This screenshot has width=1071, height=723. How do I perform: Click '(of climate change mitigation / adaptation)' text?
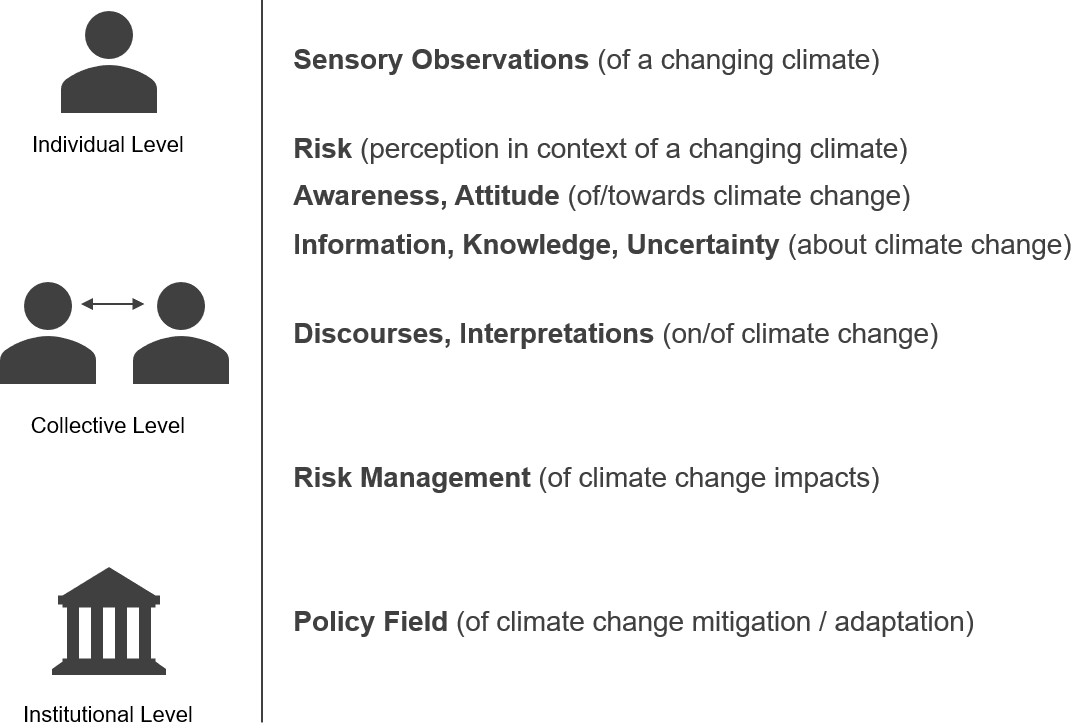(x=715, y=622)
